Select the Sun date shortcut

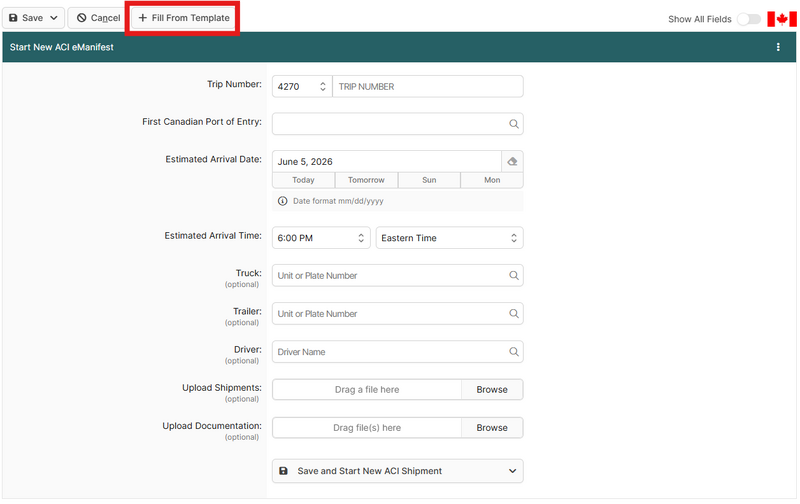(429, 180)
